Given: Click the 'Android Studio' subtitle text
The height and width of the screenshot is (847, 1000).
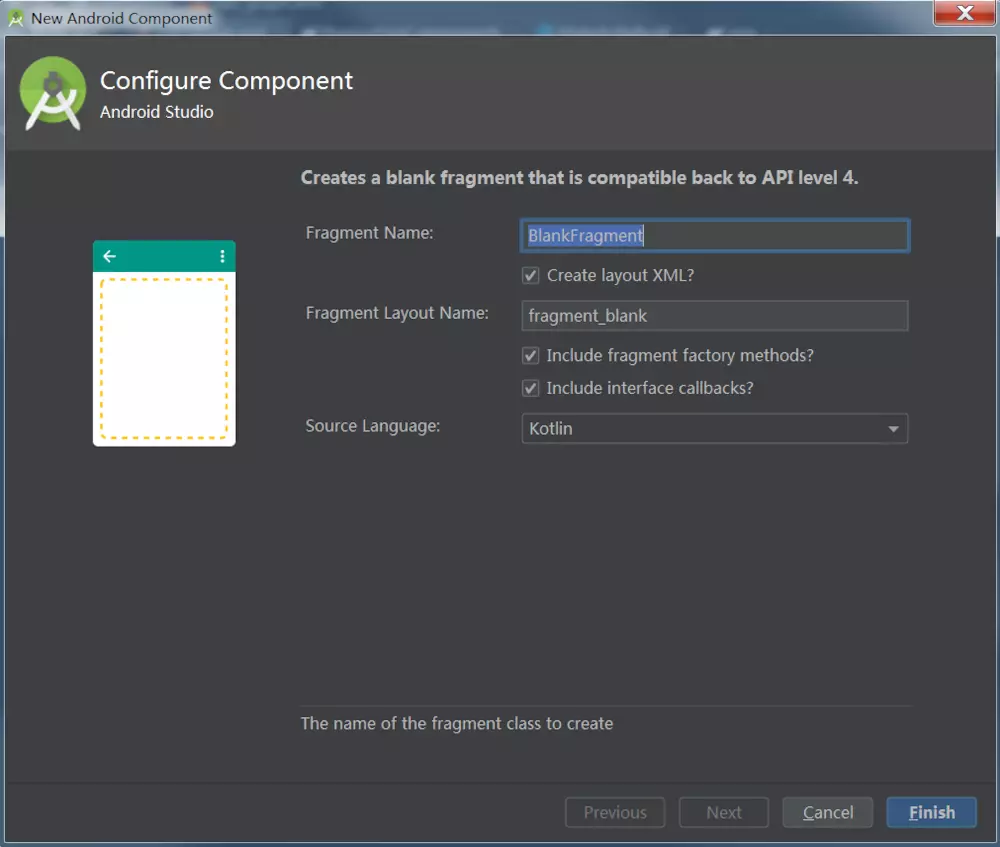Looking at the screenshot, I should click(x=157, y=112).
